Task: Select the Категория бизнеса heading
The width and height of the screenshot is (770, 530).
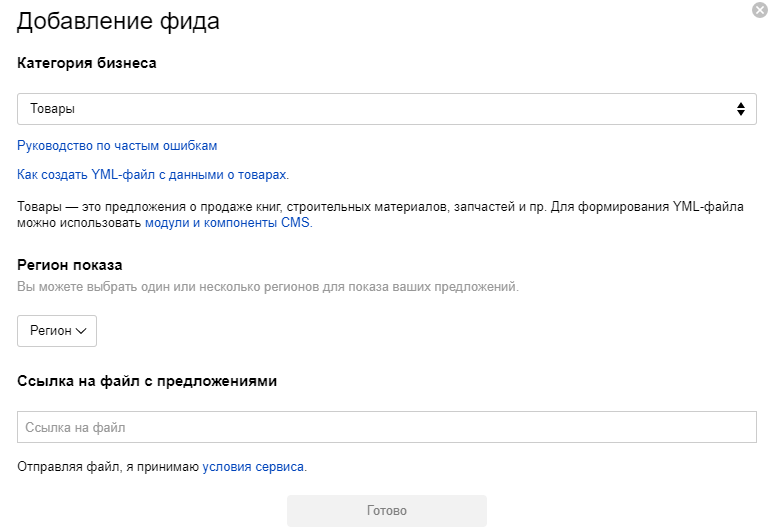Action: click(87, 62)
